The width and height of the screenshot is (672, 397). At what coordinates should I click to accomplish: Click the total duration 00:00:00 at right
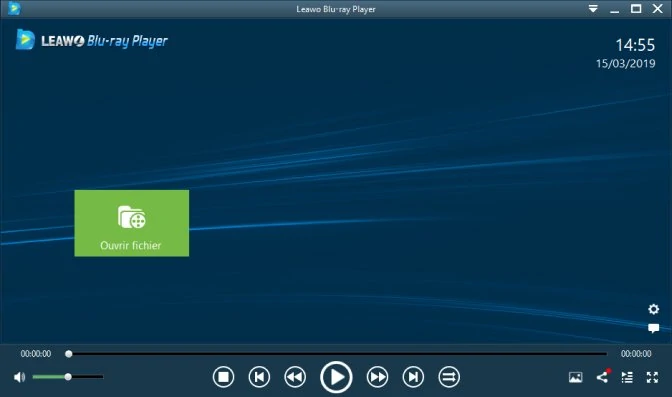coord(636,354)
